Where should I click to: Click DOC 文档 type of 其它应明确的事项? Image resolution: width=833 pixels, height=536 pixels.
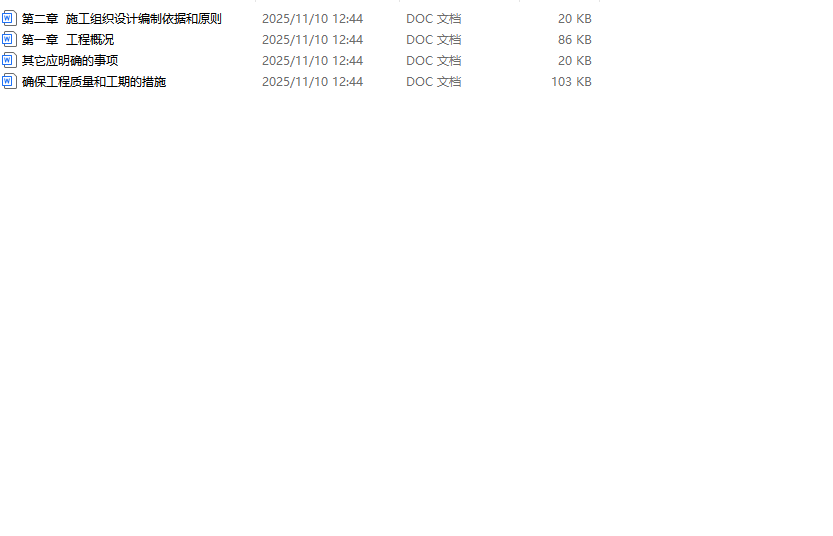pos(434,61)
